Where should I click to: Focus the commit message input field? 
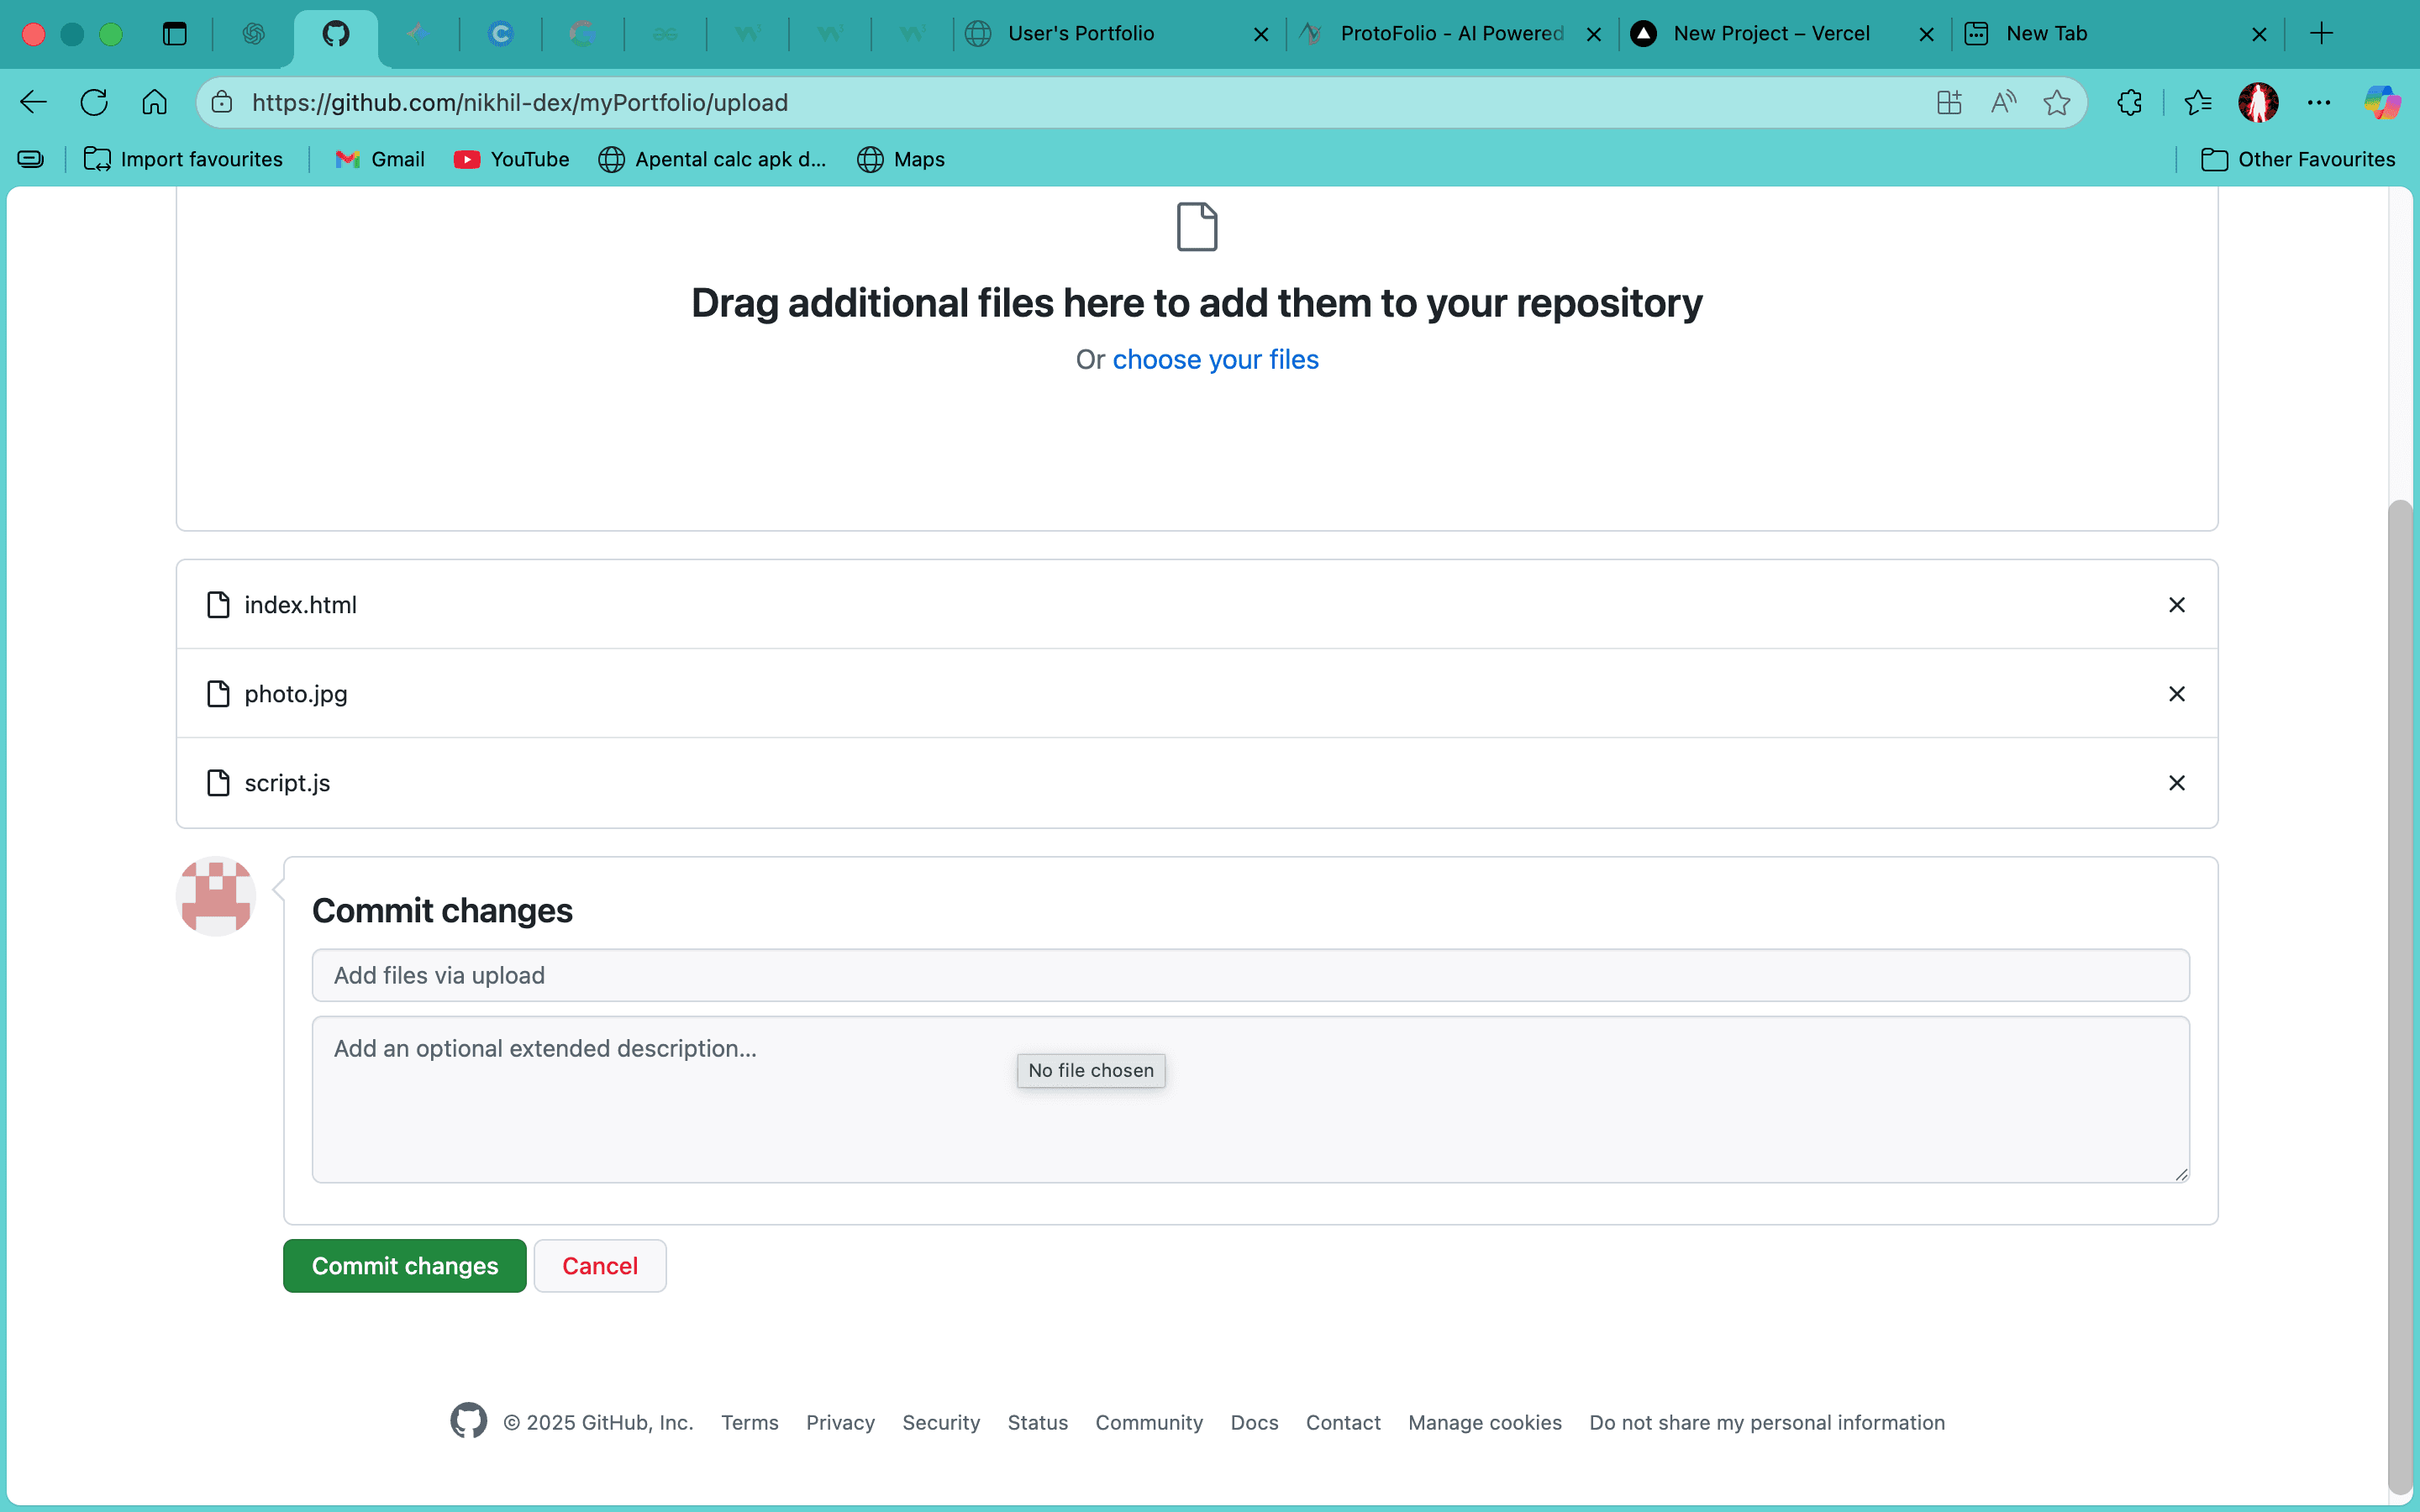tap(1250, 975)
